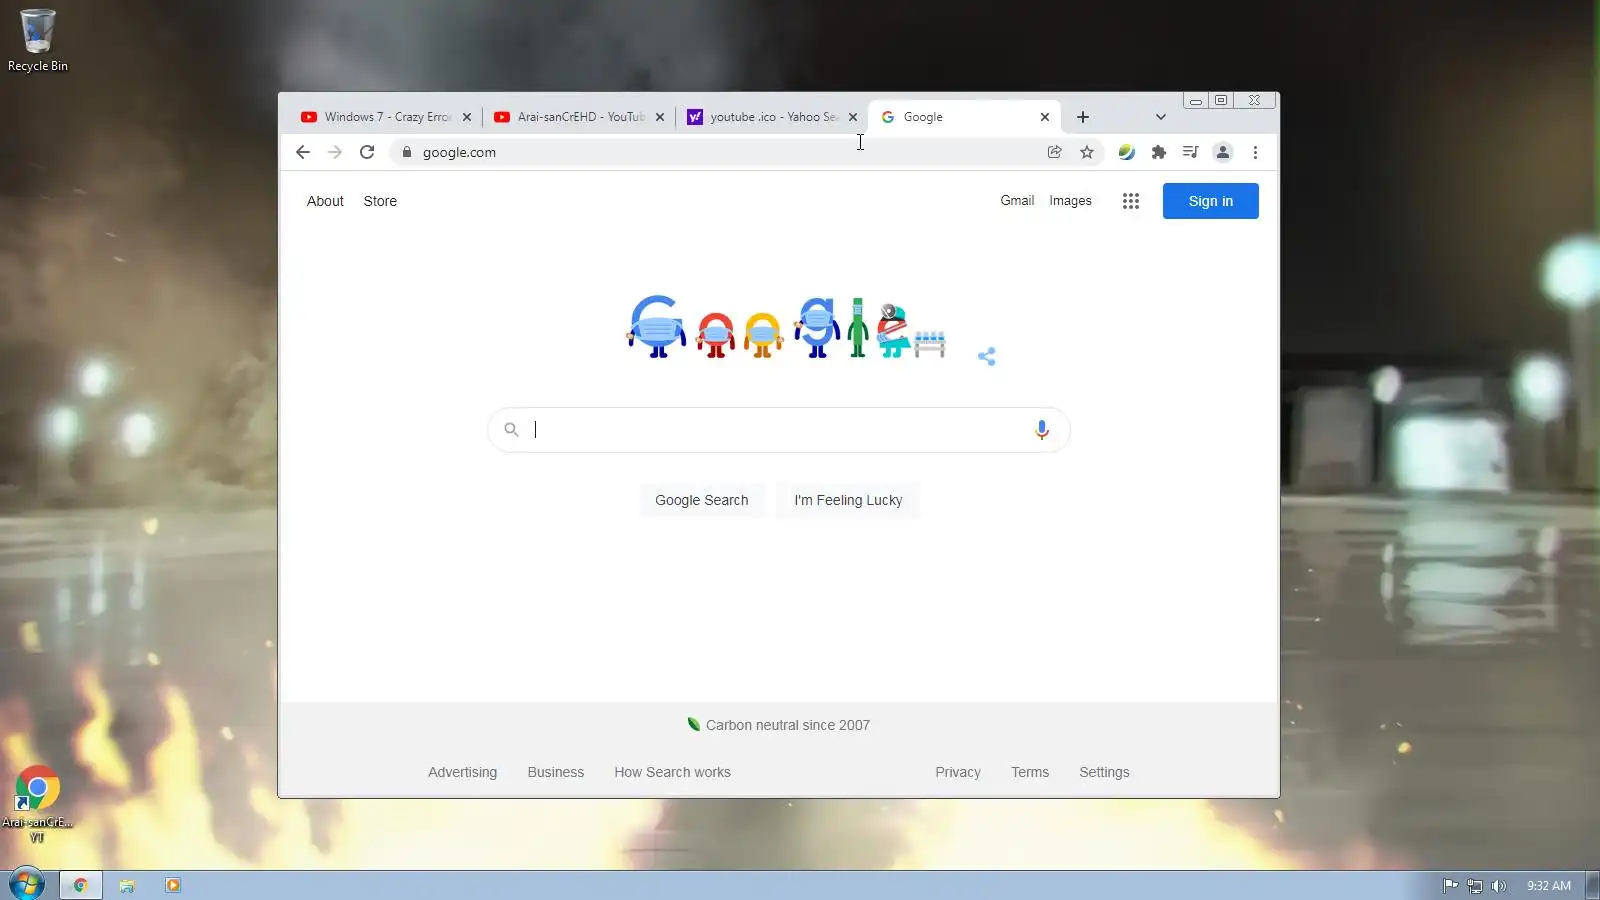The image size is (1600, 900).
Task: Click I'm Feeling Lucky button
Action: point(848,500)
